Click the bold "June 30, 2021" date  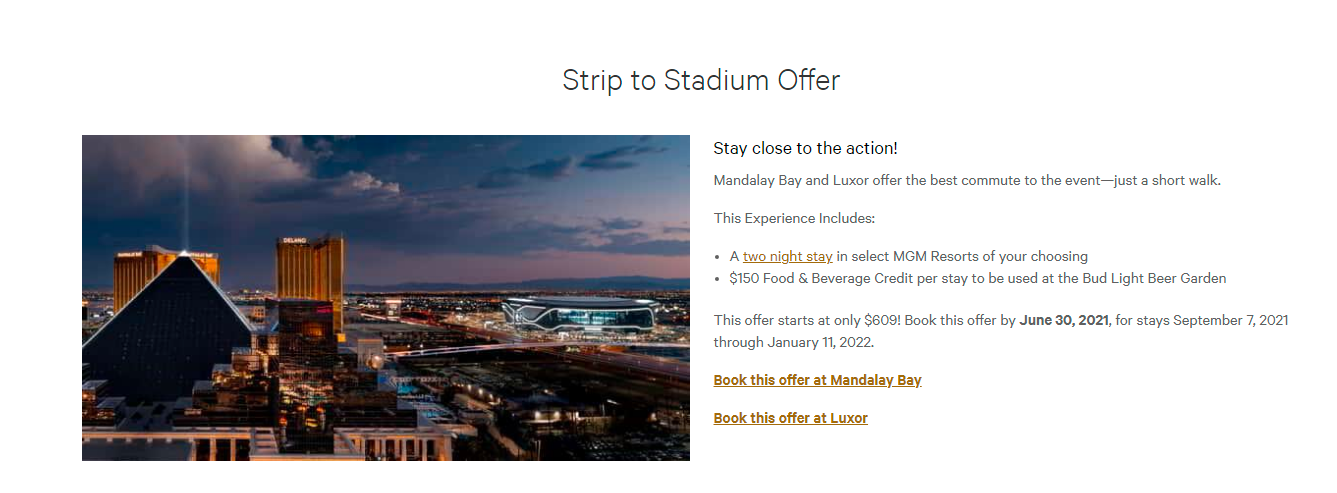click(1064, 321)
